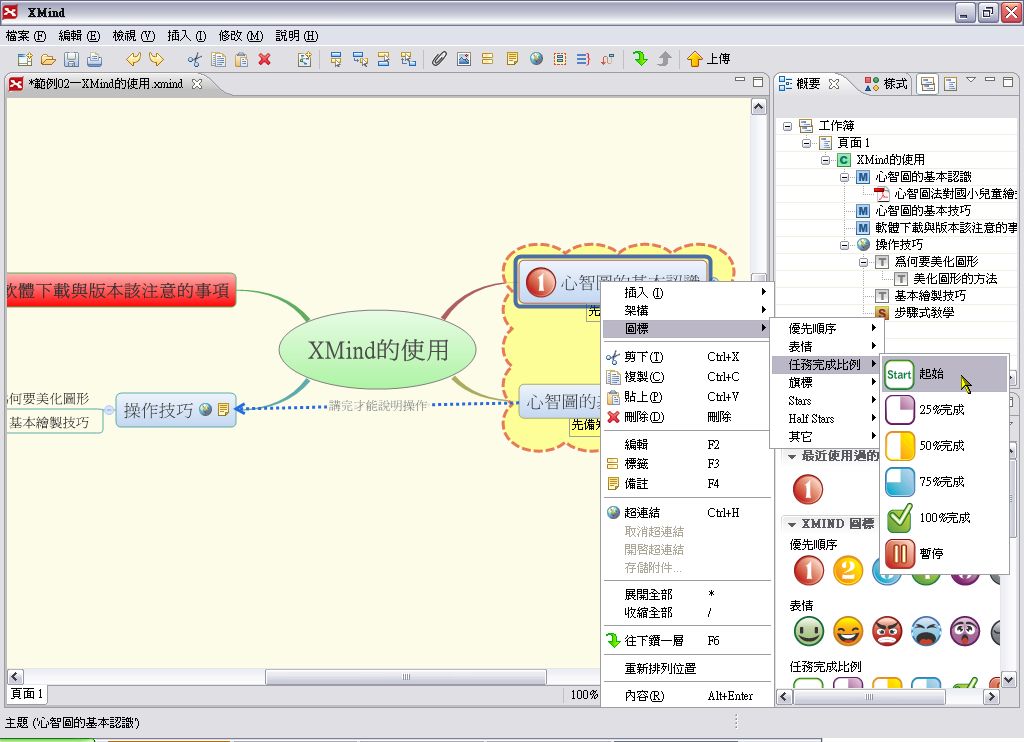Click the Cut scissors toolbar icon

coord(195,59)
